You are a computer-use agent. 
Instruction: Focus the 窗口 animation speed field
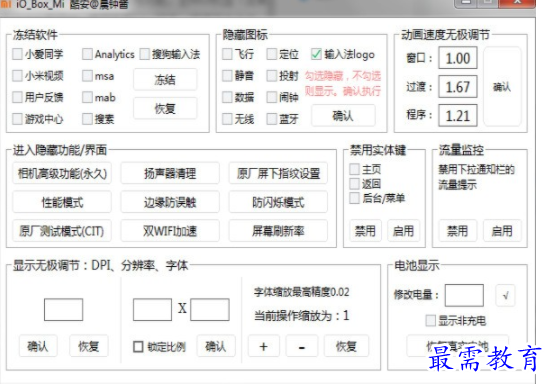click(457, 58)
